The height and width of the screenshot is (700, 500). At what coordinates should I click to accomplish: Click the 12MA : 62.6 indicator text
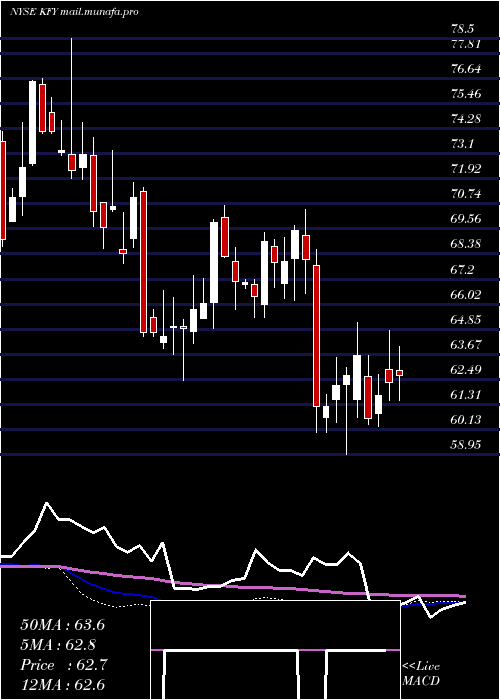pyautogui.click(x=62, y=685)
